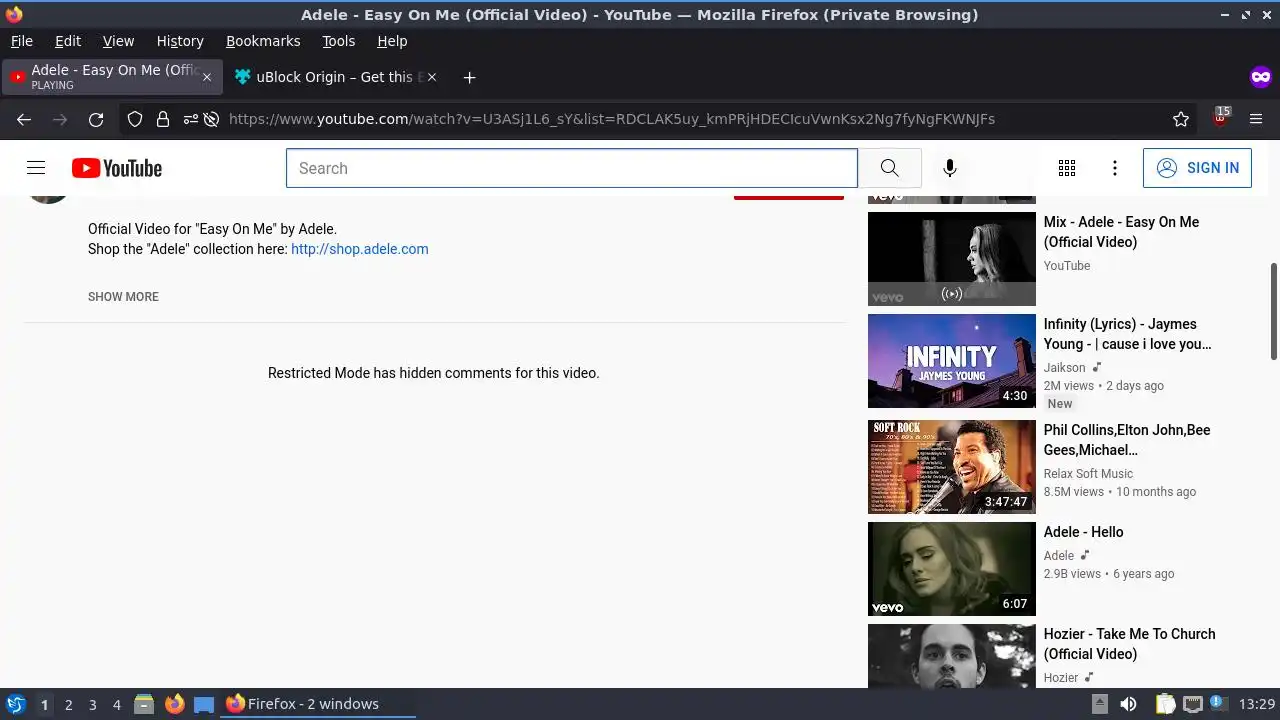Open the History menu
Viewport: 1280px width, 720px height.
(x=180, y=41)
